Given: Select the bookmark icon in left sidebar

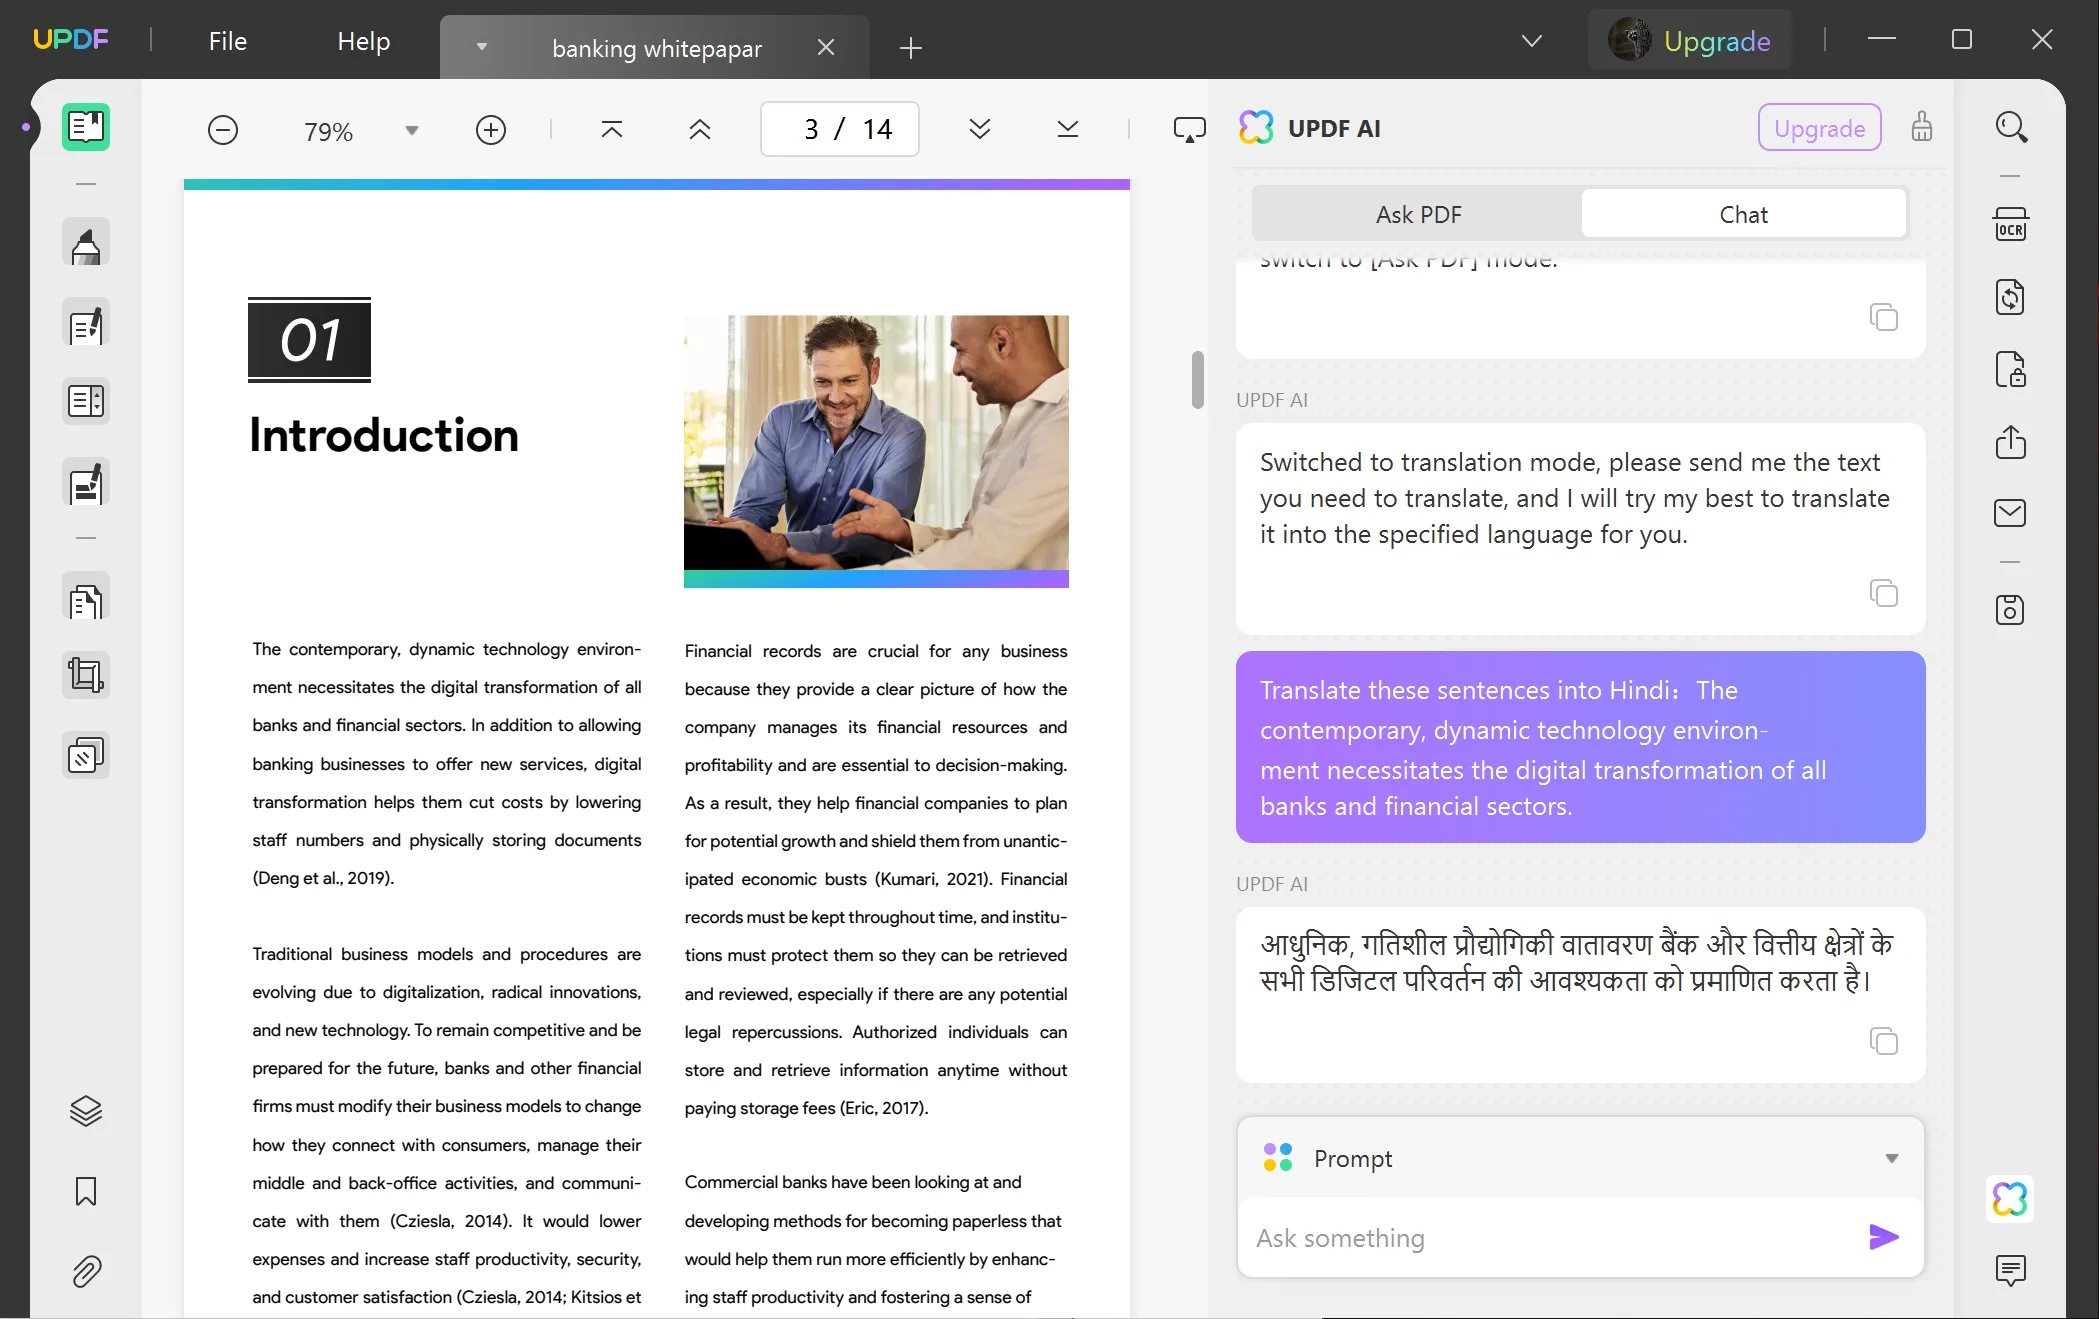Looking at the screenshot, I should click(85, 1191).
